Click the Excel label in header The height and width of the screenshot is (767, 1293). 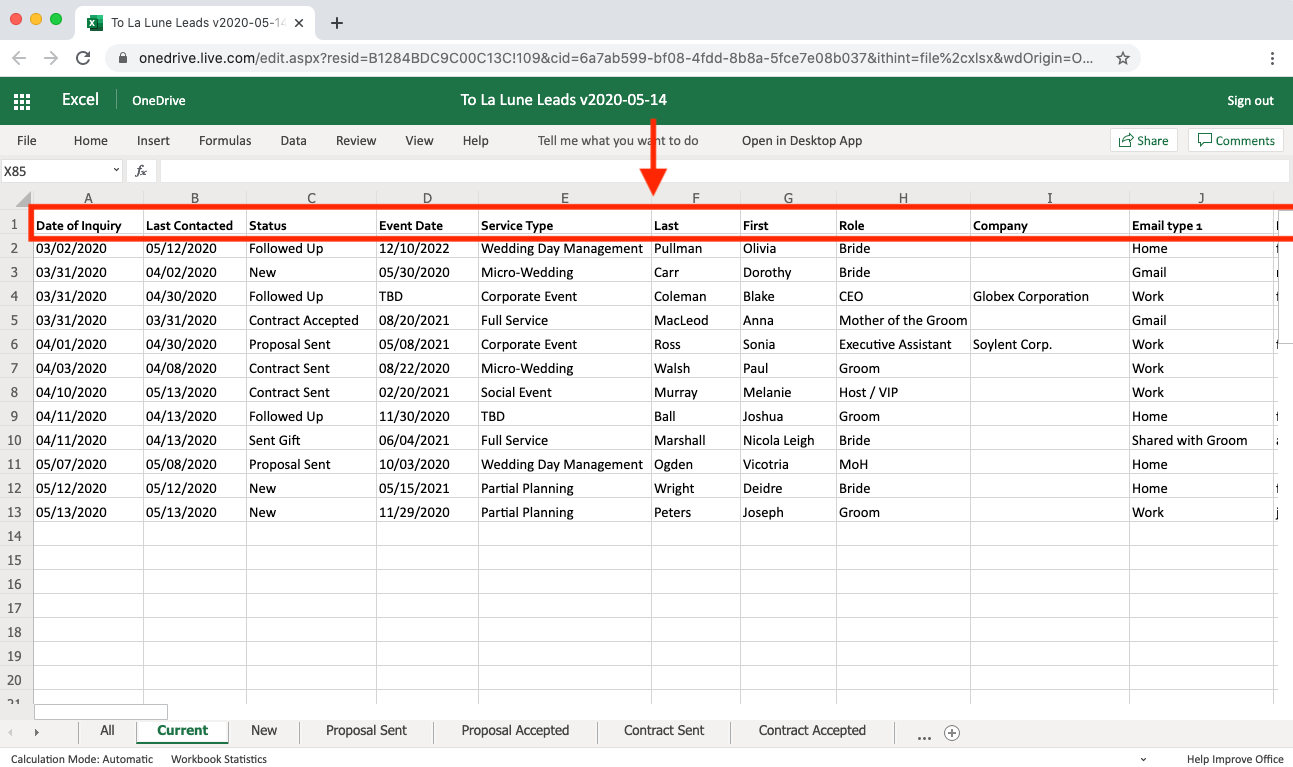point(80,100)
